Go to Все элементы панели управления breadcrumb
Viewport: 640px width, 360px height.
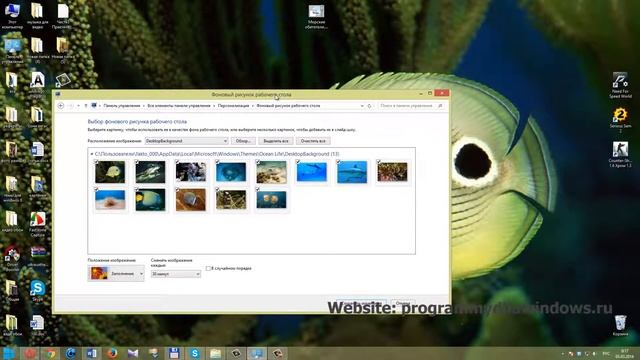coord(179,106)
